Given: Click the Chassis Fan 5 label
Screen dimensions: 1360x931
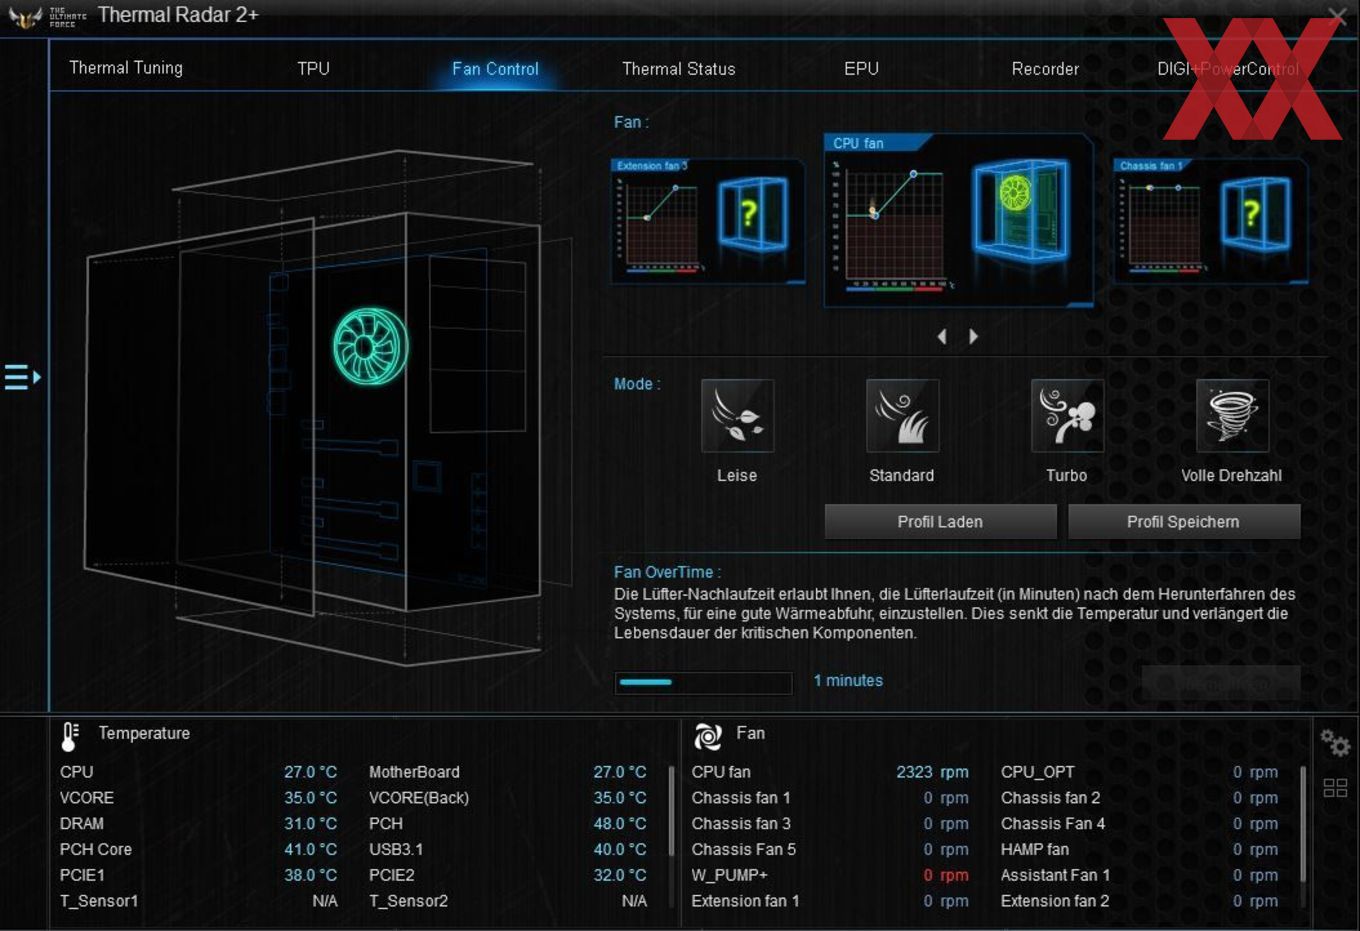Looking at the screenshot, I should coord(744,850).
